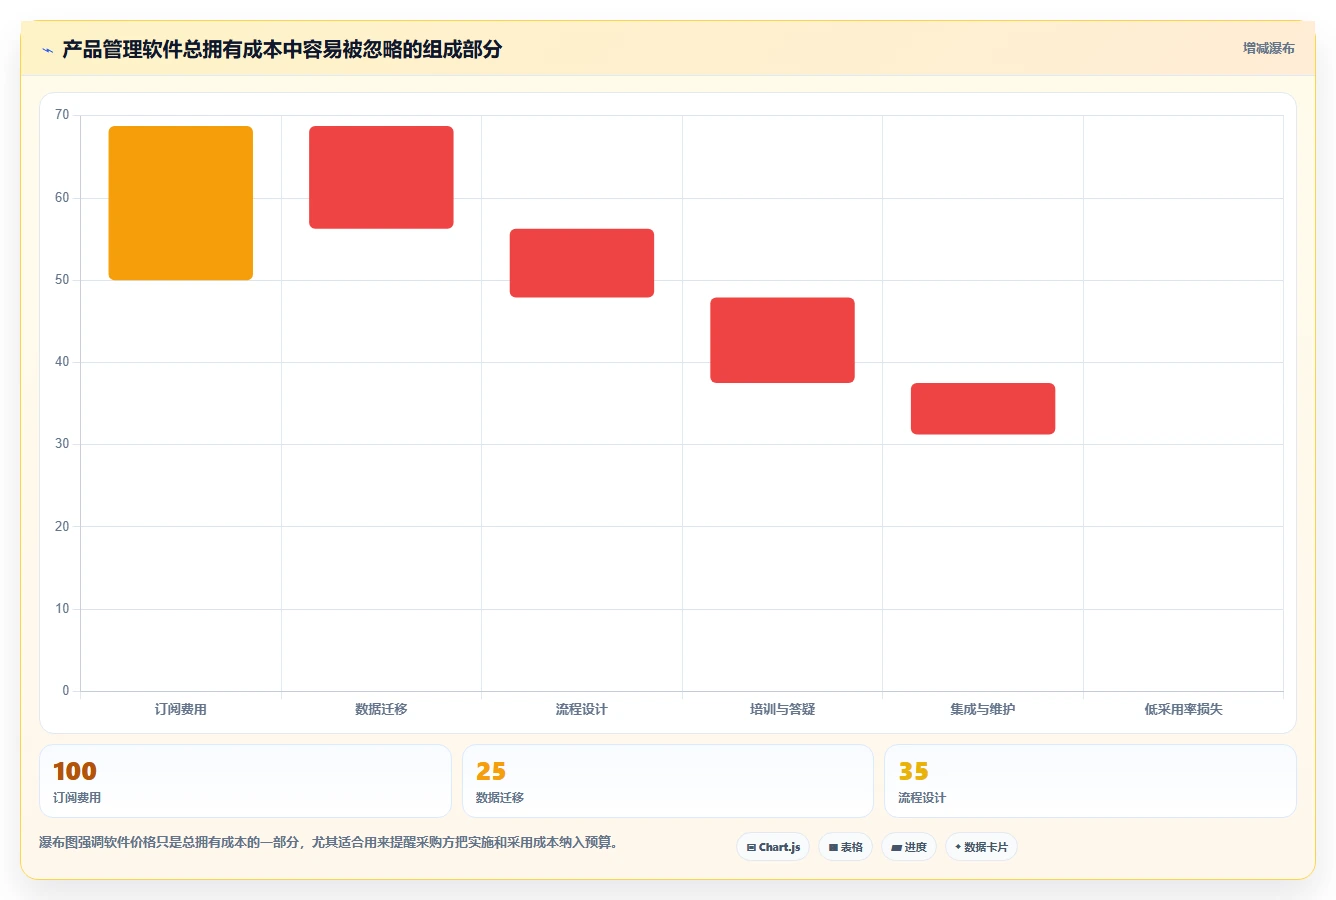The width and height of the screenshot is (1336, 900).
Task: Click the 培训与答疑 x-axis label
Action: 782,709
